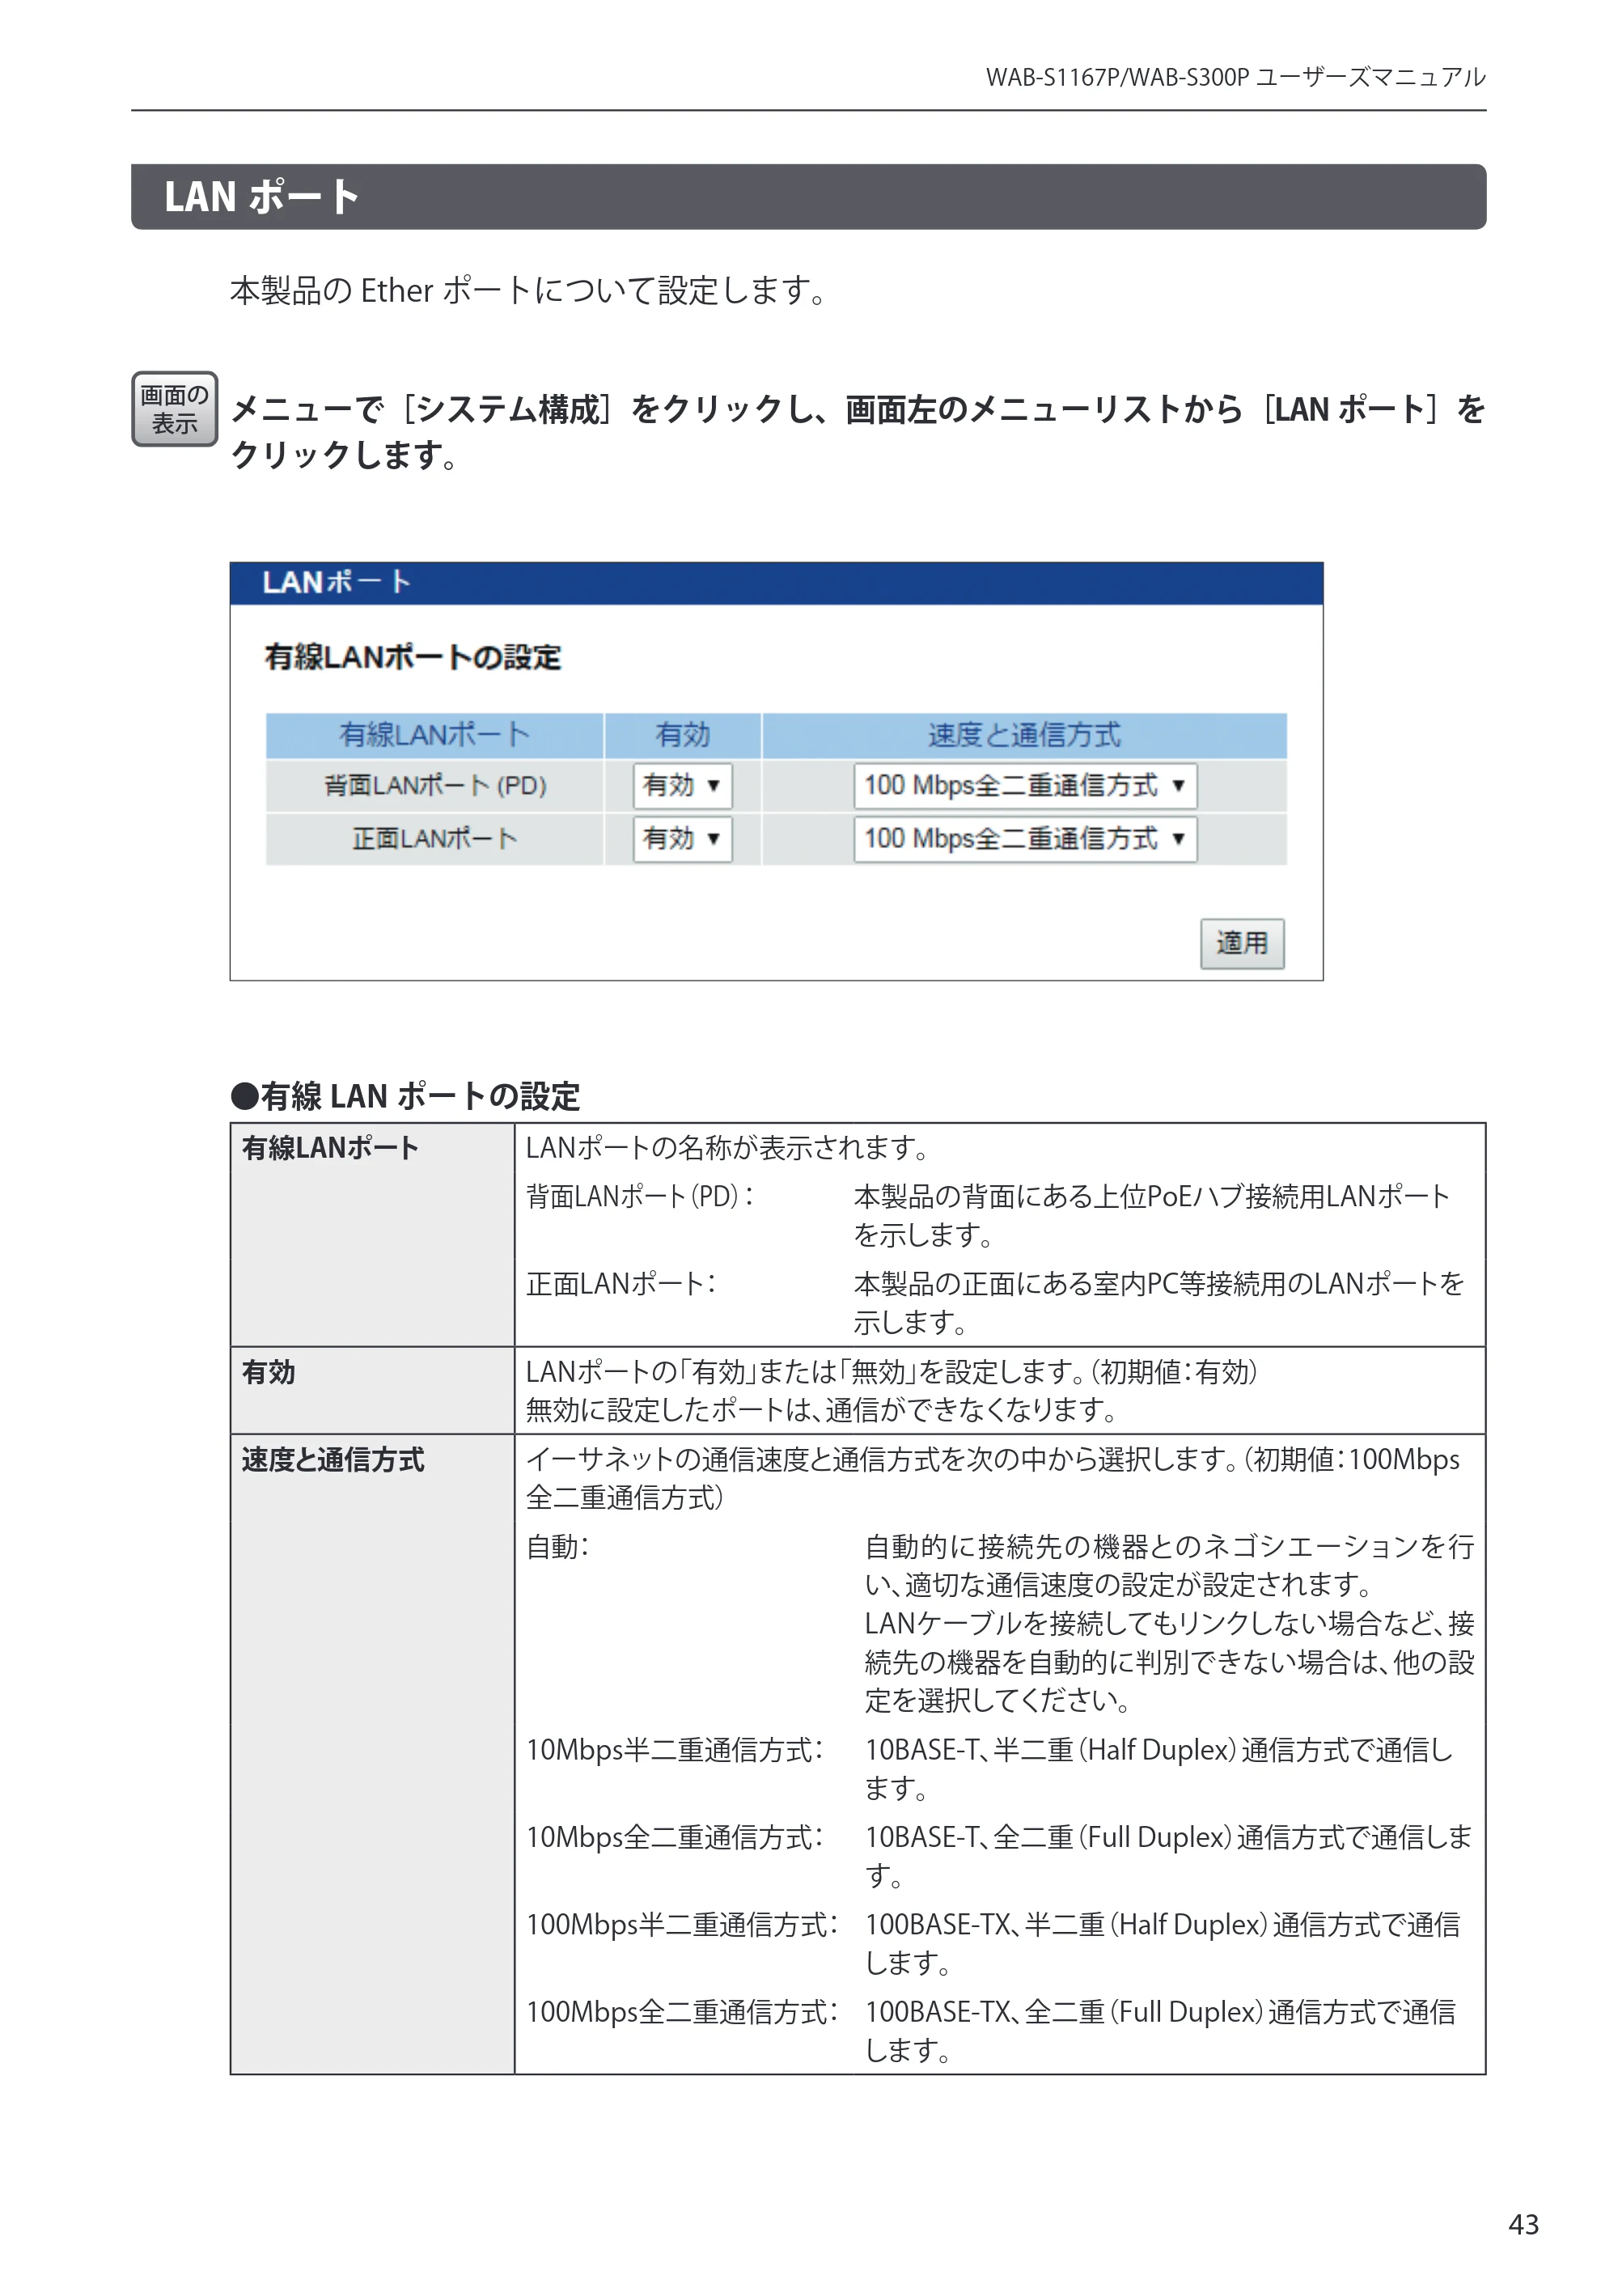Screen dimensions: 1618x2296
Task: Click the 速度と通信方式 column header
Action: 1024,735
